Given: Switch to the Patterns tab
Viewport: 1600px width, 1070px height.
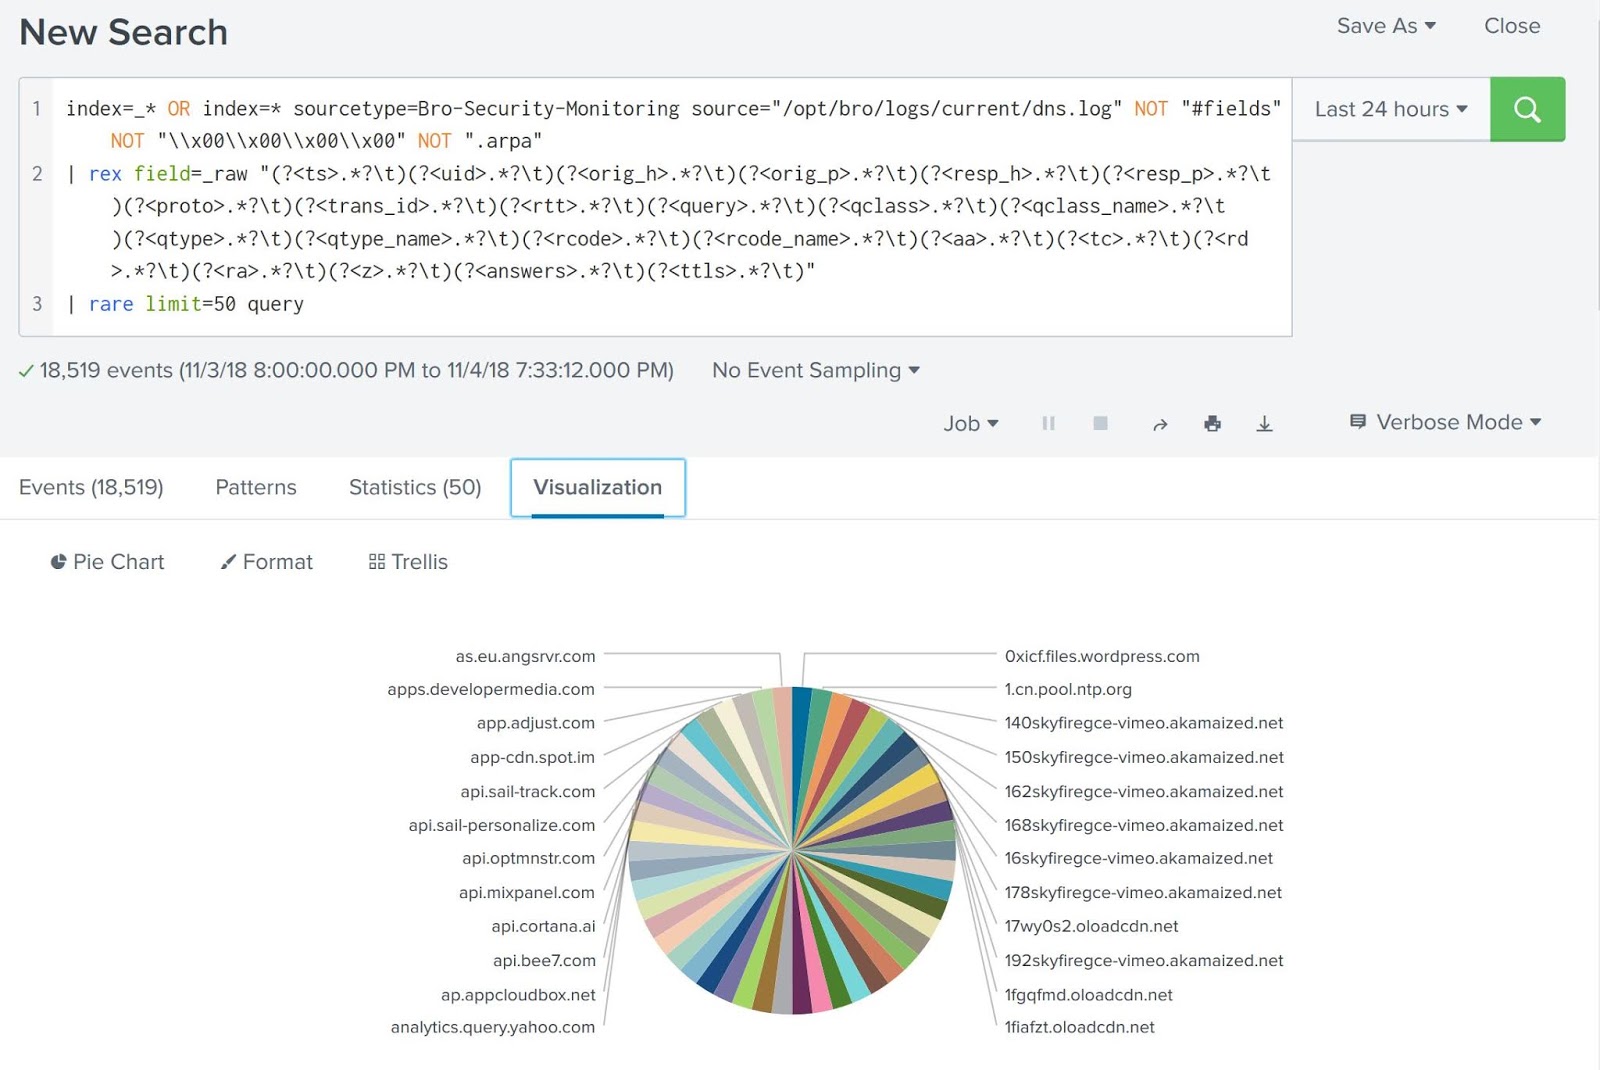Looking at the screenshot, I should [x=255, y=487].
